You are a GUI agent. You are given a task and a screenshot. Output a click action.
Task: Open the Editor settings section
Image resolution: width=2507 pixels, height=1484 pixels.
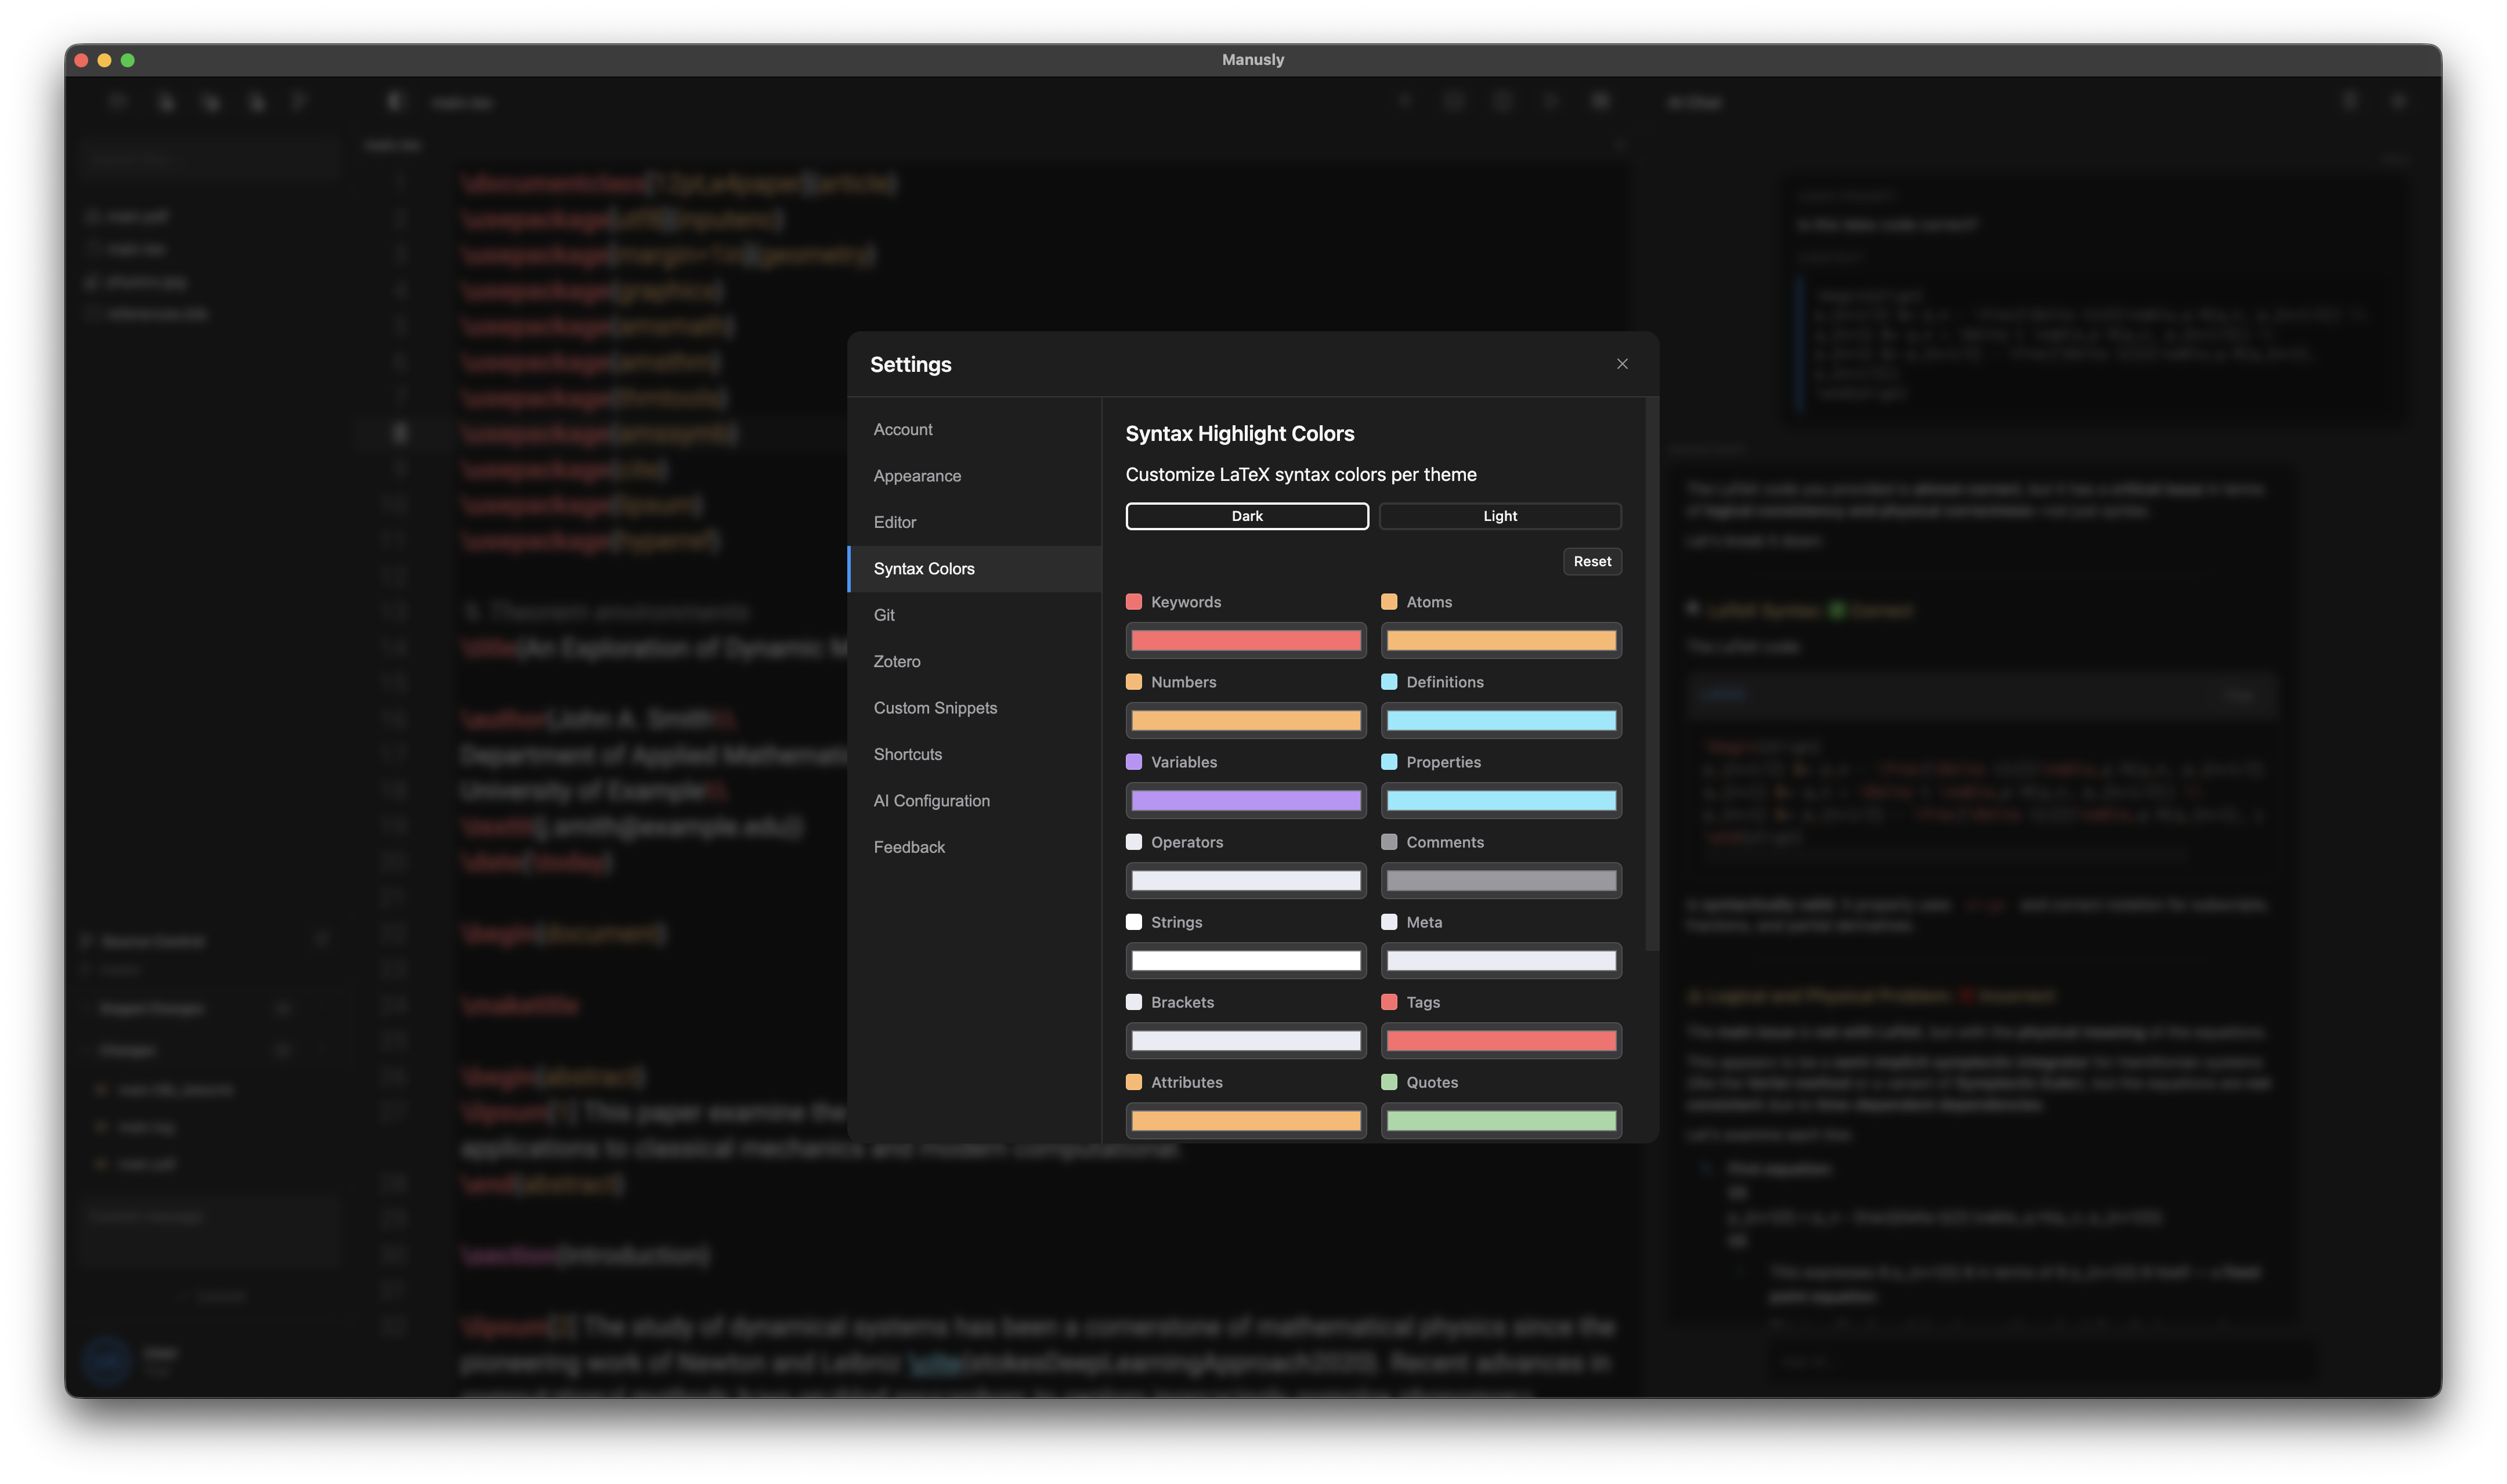[894, 521]
